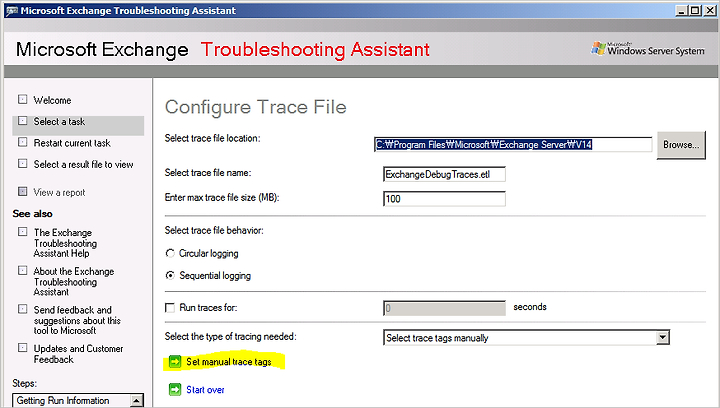Close the Troubleshooting Assistant window
720x408 pixels.
point(709,10)
